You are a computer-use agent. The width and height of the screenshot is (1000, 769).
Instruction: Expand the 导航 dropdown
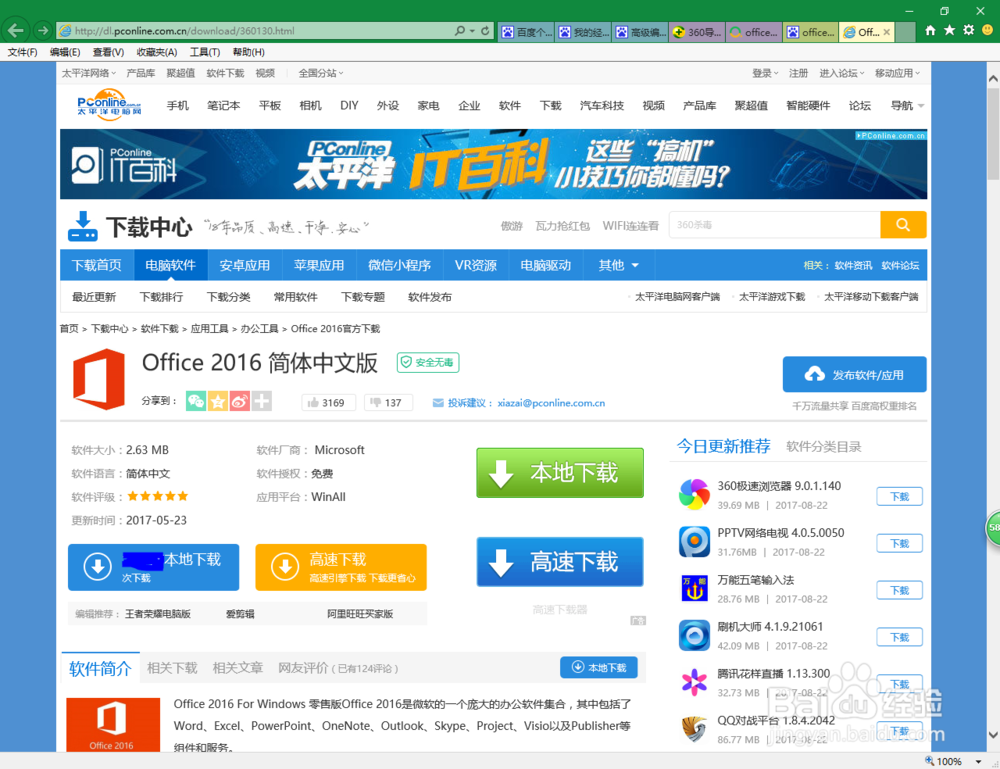click(x=908, y=106)
